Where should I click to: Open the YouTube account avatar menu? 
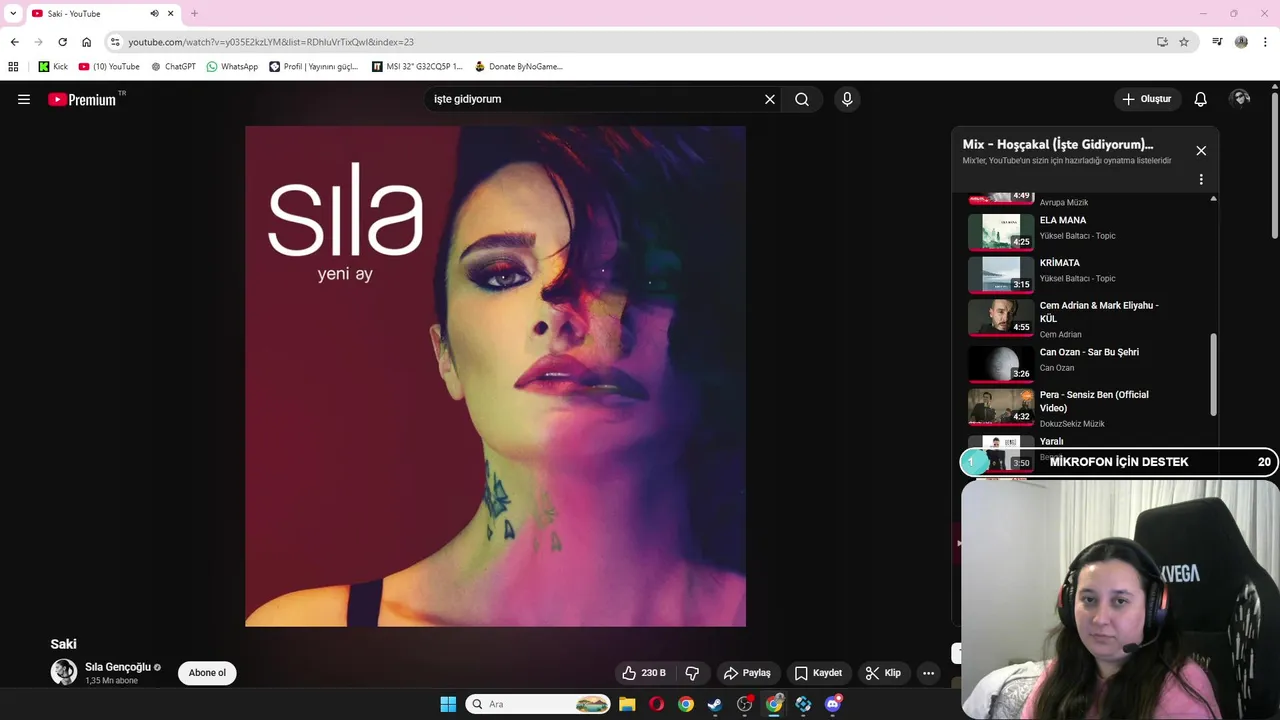tap(1240, 98)
